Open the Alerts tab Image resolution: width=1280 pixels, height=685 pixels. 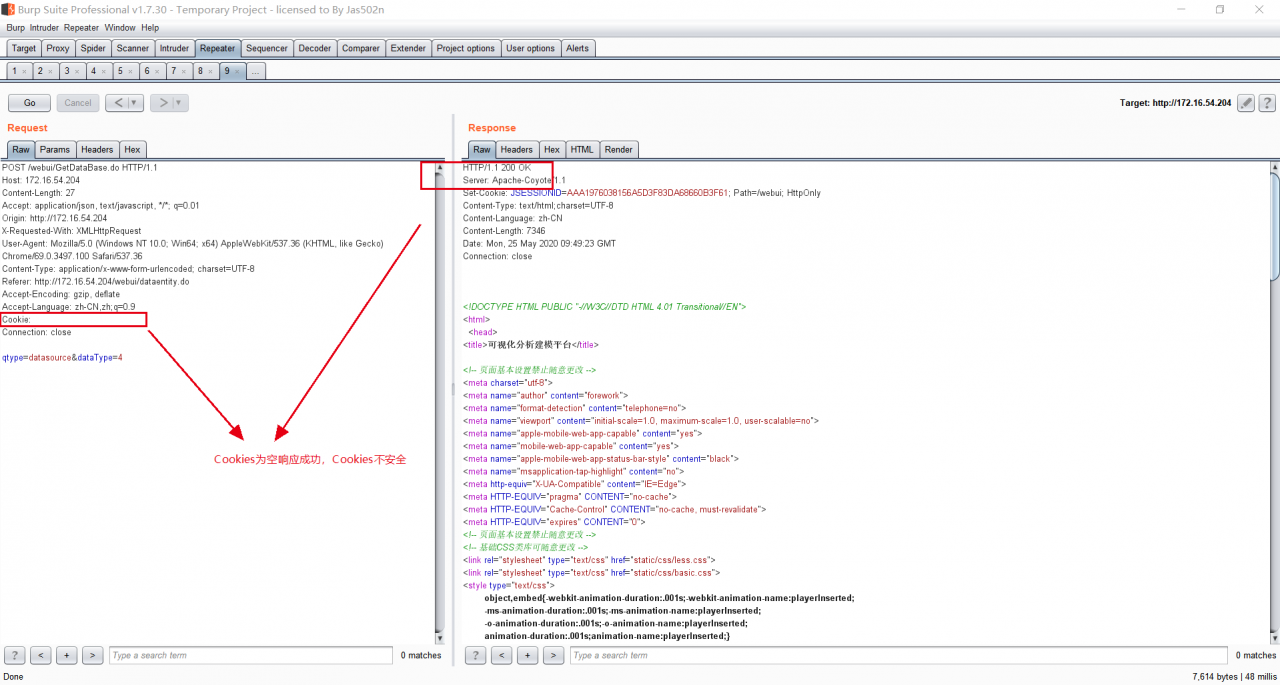pyautogui.click(x=578, y=48)
